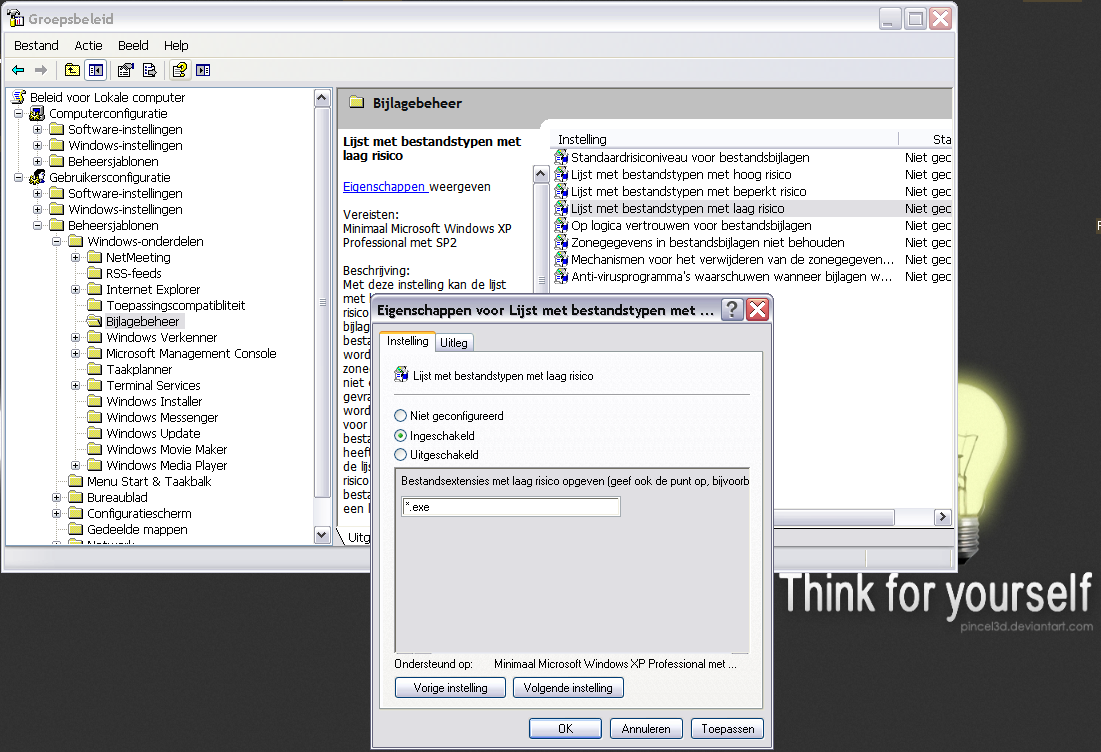Go up one level using toolbar folder icon
Viewport: 1101px width, 752px height.
72,70
